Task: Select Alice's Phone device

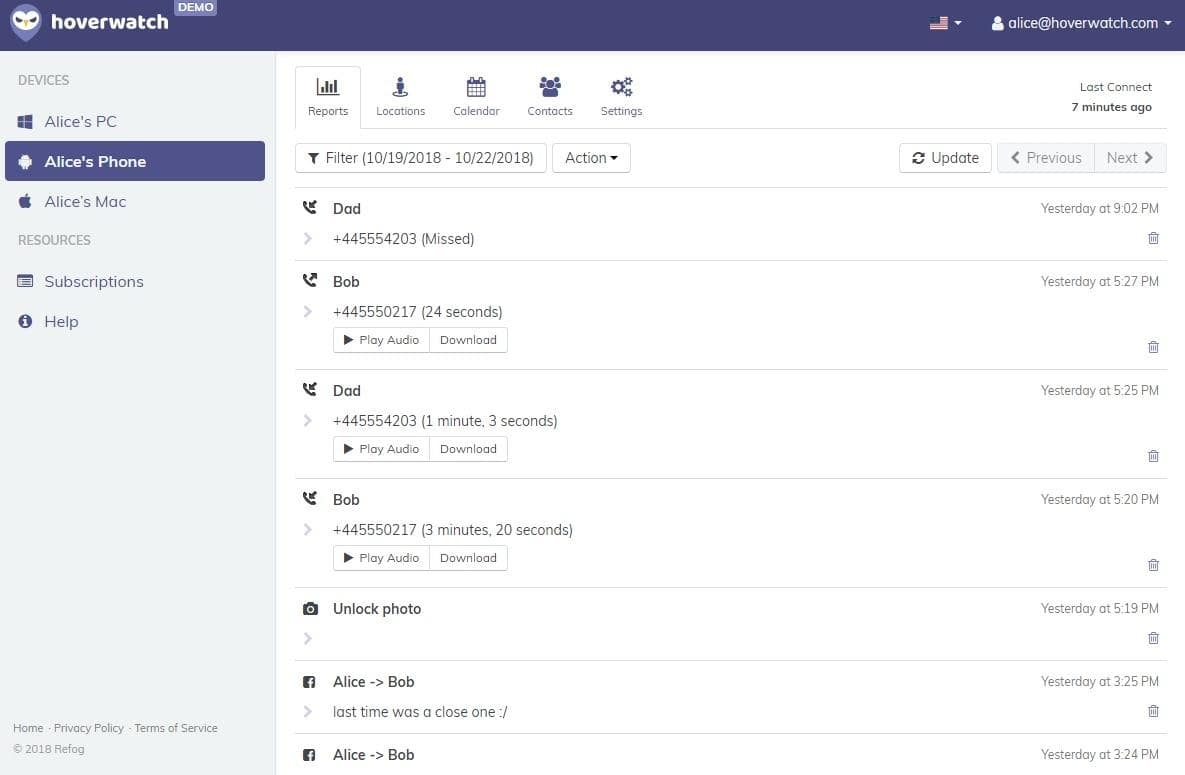Action: (x=135, y=161)
